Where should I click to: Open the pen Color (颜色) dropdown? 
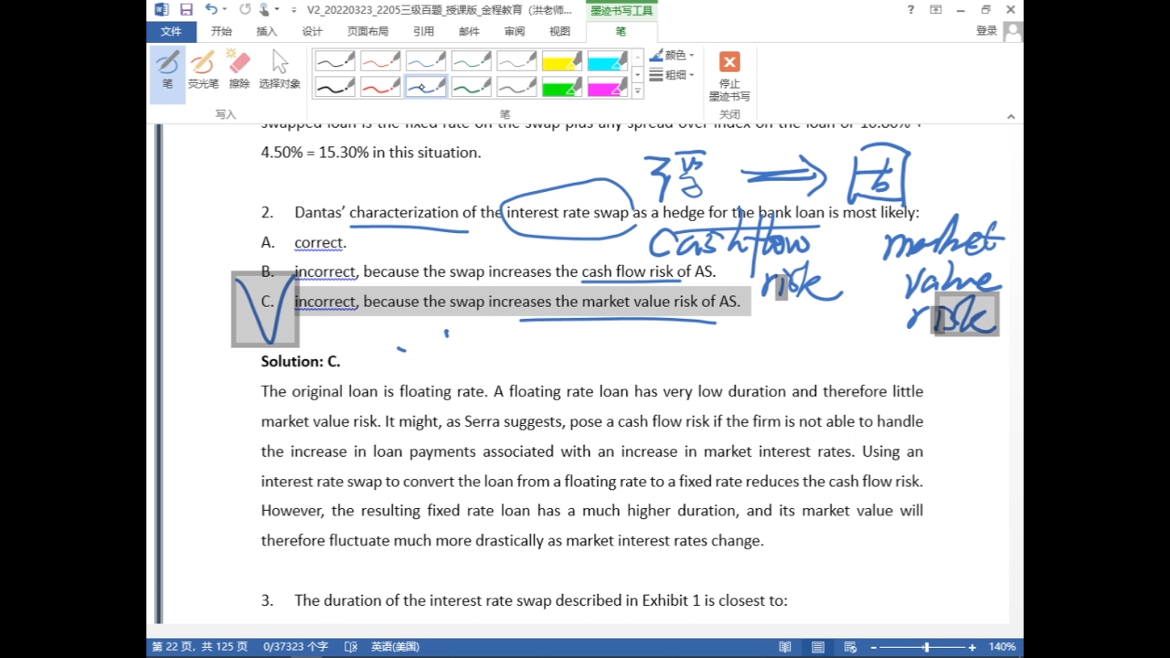click(673, 55)
